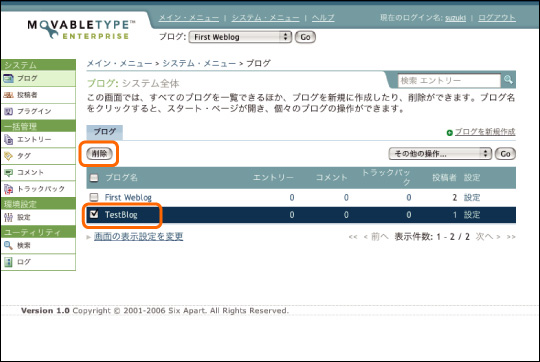540x362 pixels.
Task: Open the ブログ sidebar icon
Action: [8, 78]
